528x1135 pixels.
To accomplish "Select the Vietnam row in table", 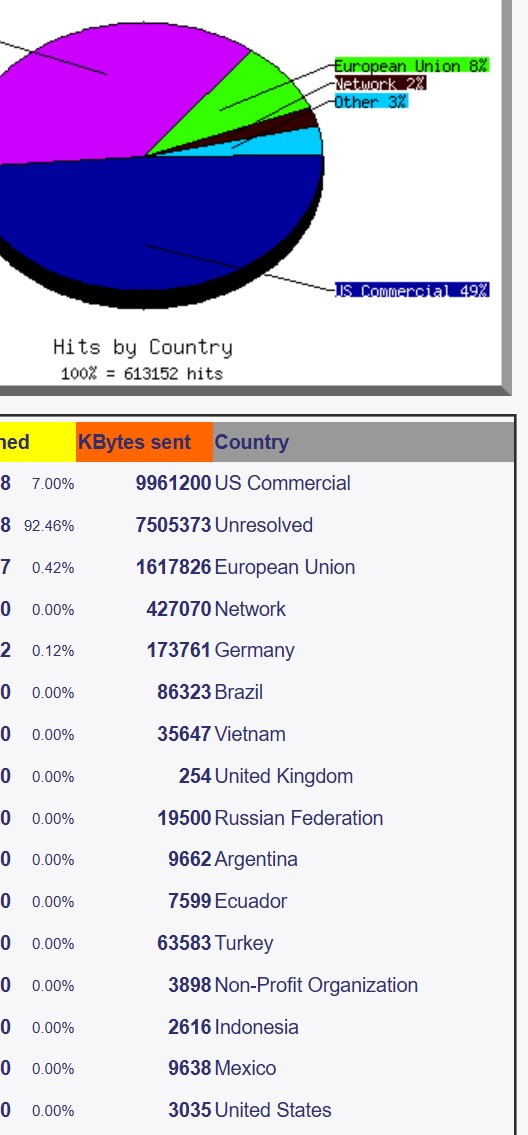I will pos(257,735).
